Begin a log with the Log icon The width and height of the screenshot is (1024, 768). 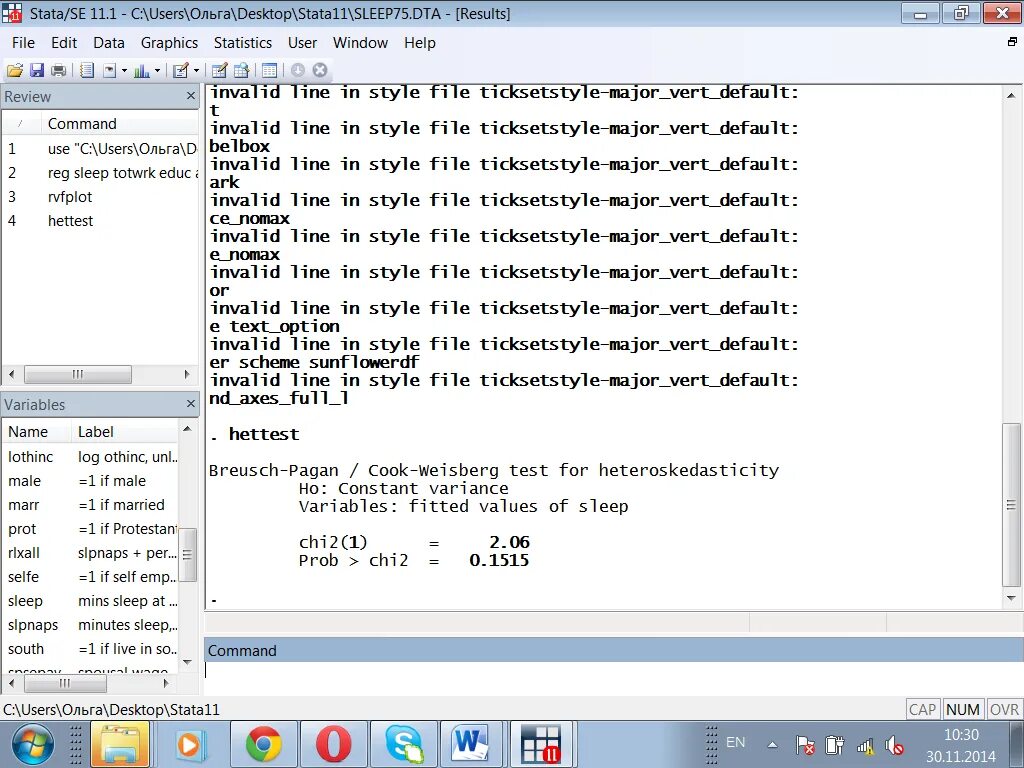87,71
